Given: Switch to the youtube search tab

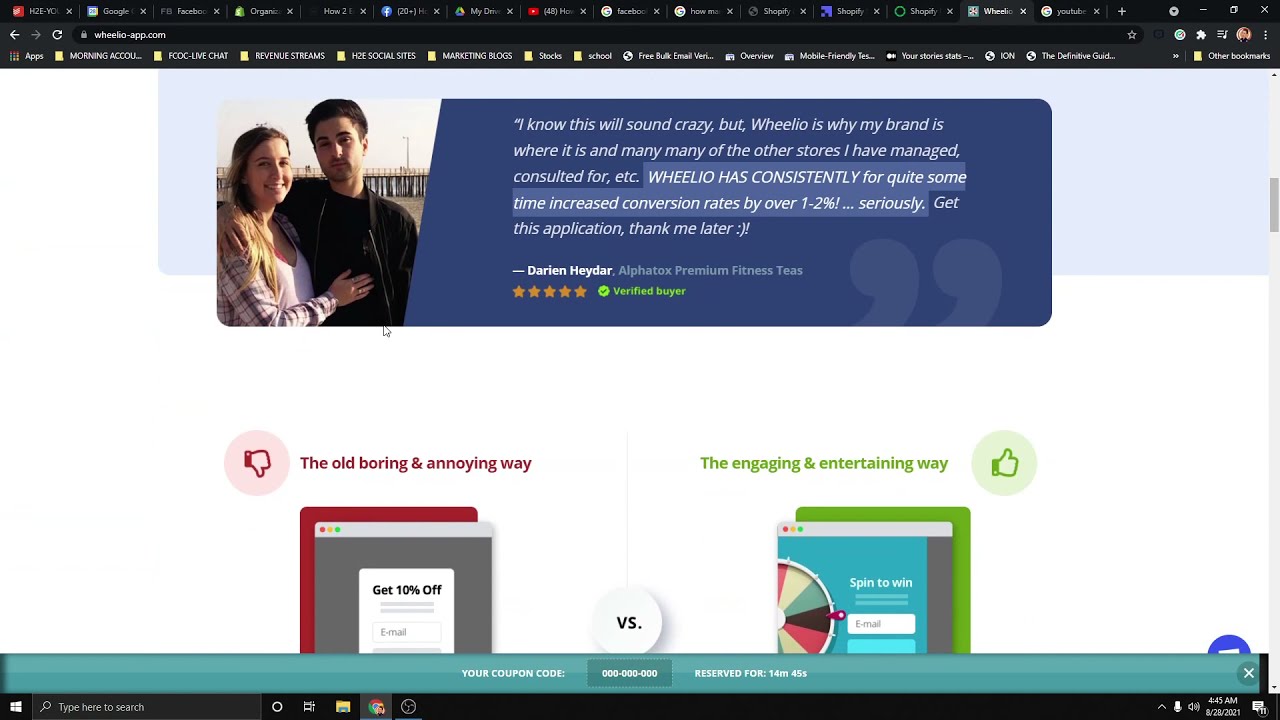Looking at the screenshot, I should click(1070, 11).
